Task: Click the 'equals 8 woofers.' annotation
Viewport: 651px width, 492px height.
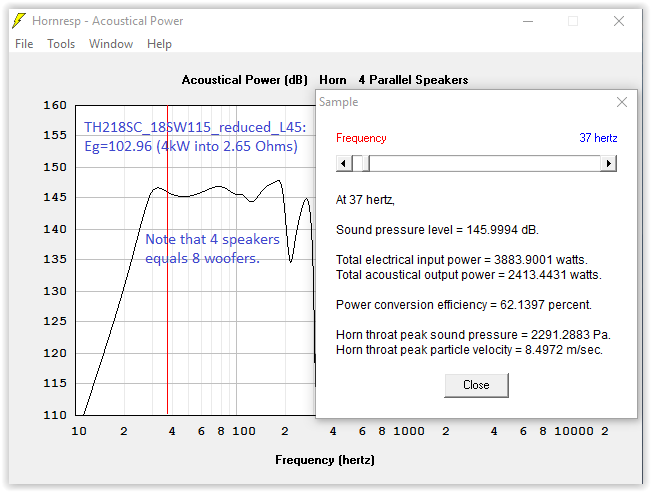Action: pyautogui.click(x=203, y=258)
